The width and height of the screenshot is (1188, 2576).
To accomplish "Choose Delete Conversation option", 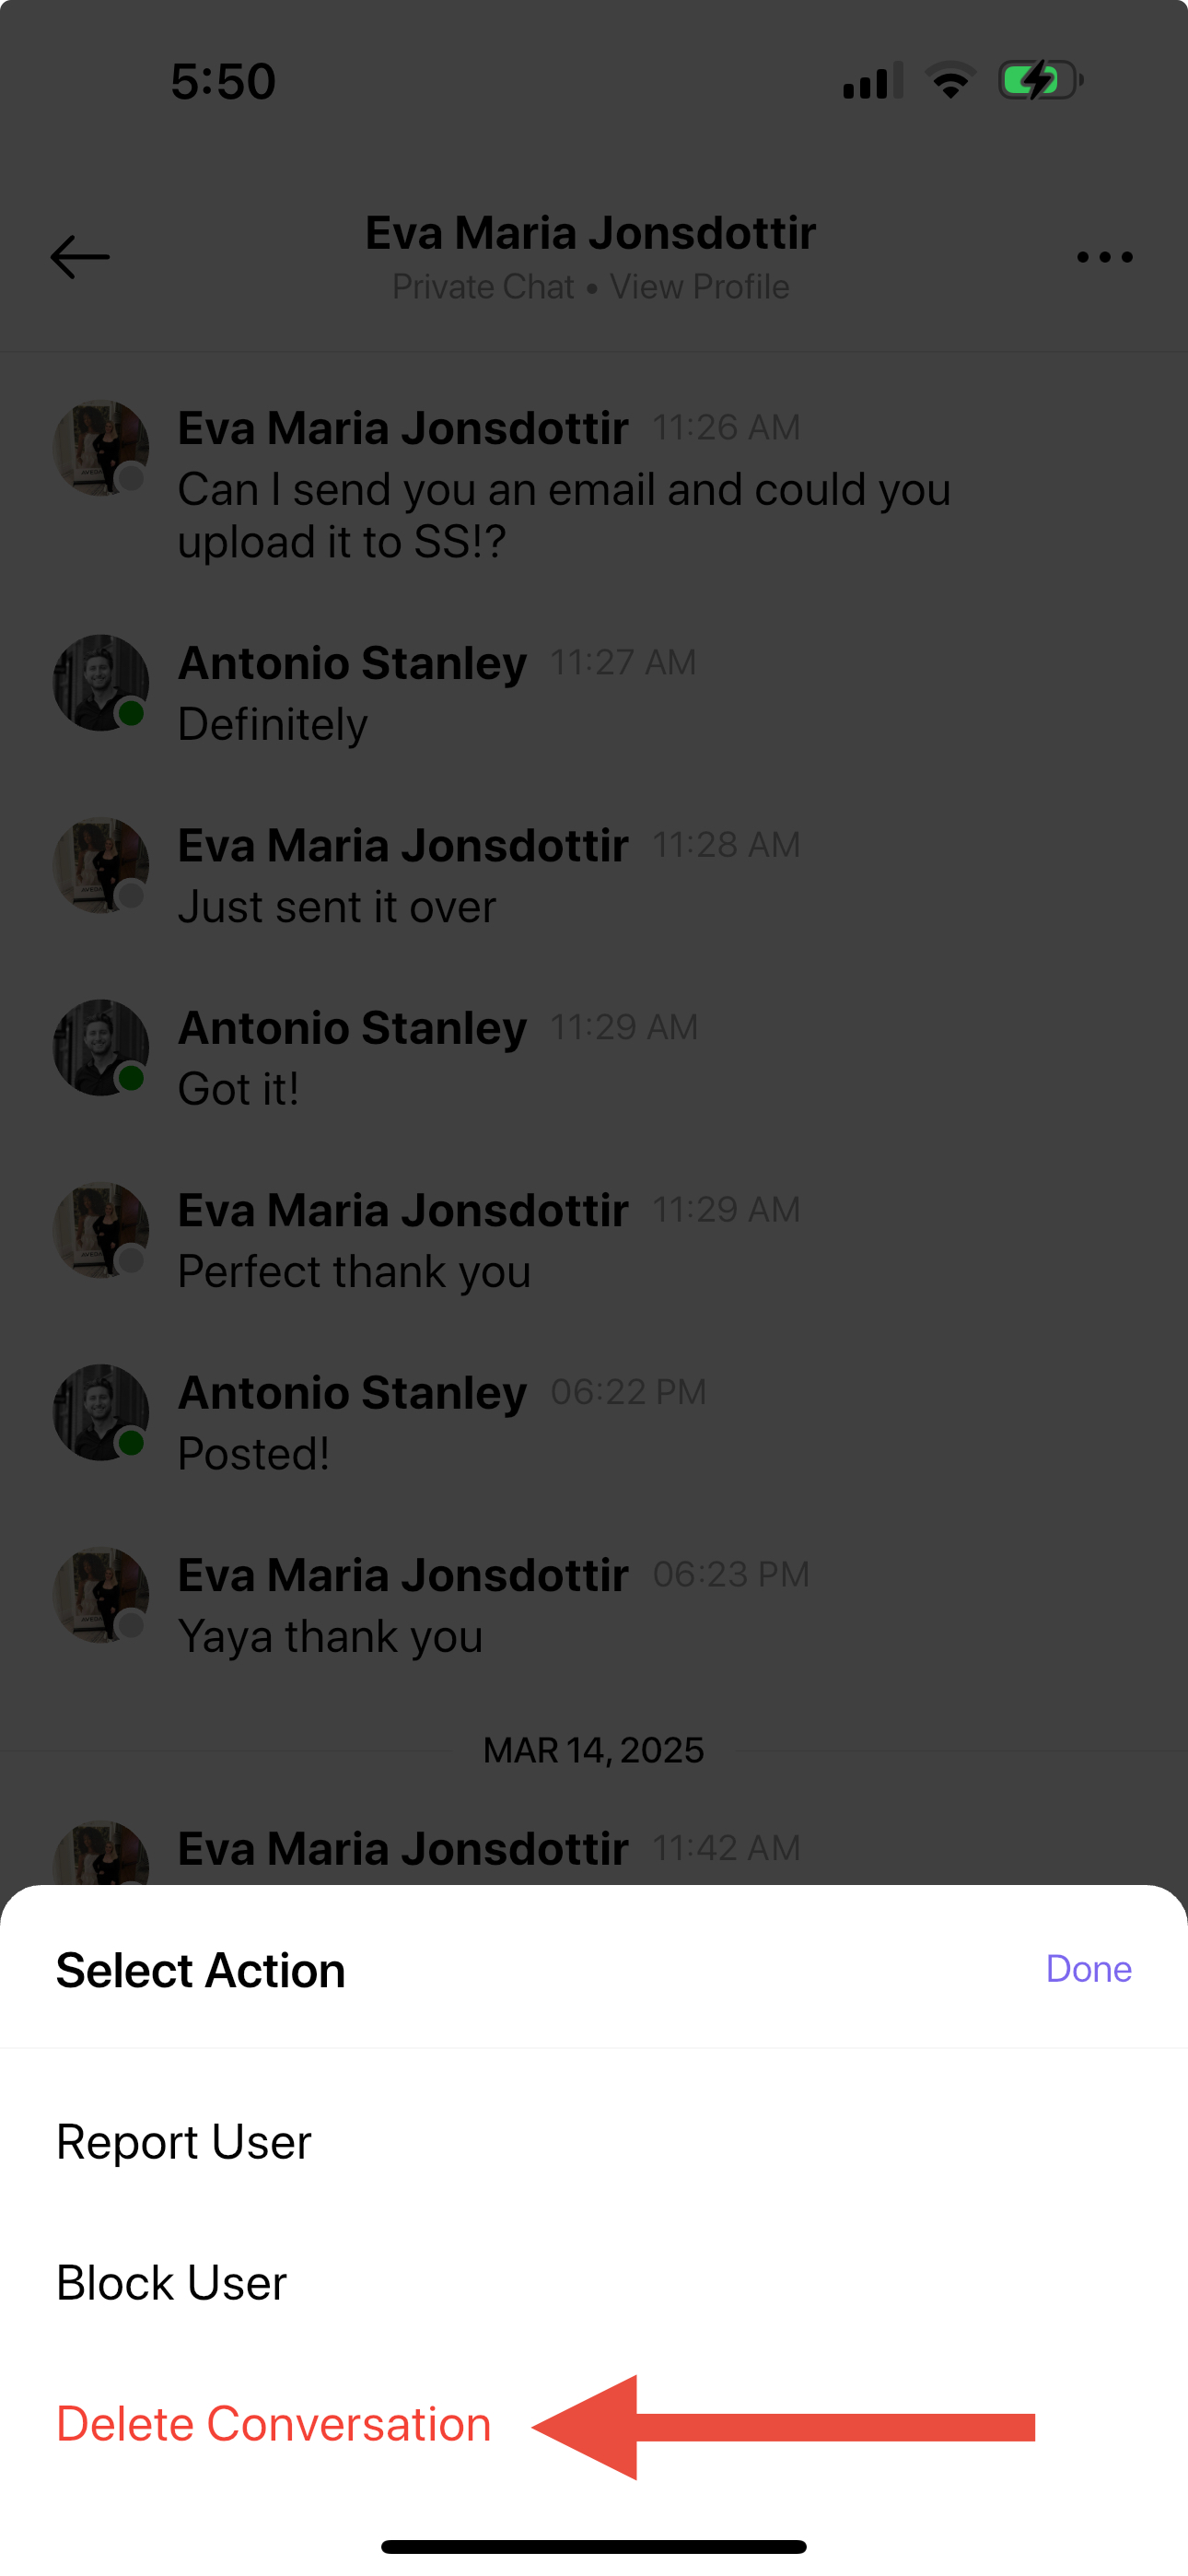I will click(274, 2424).
